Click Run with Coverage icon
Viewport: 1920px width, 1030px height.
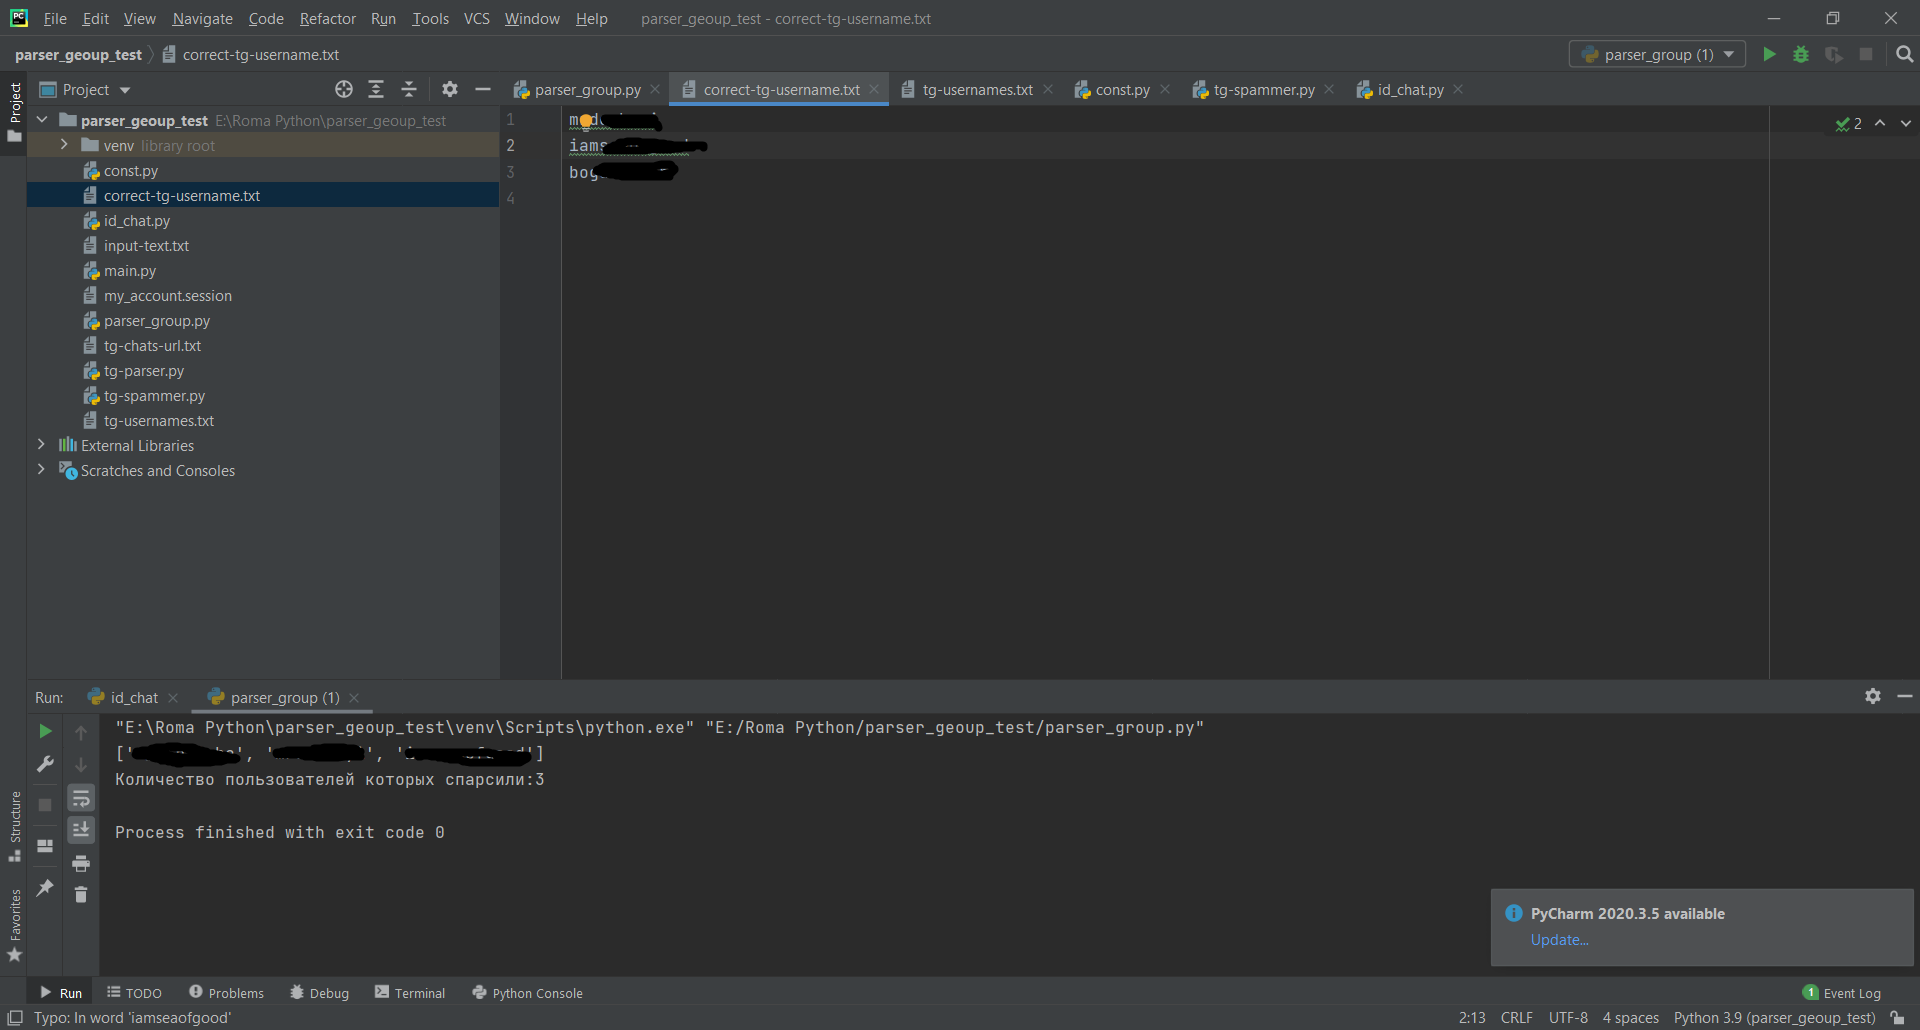(1834, 54)
